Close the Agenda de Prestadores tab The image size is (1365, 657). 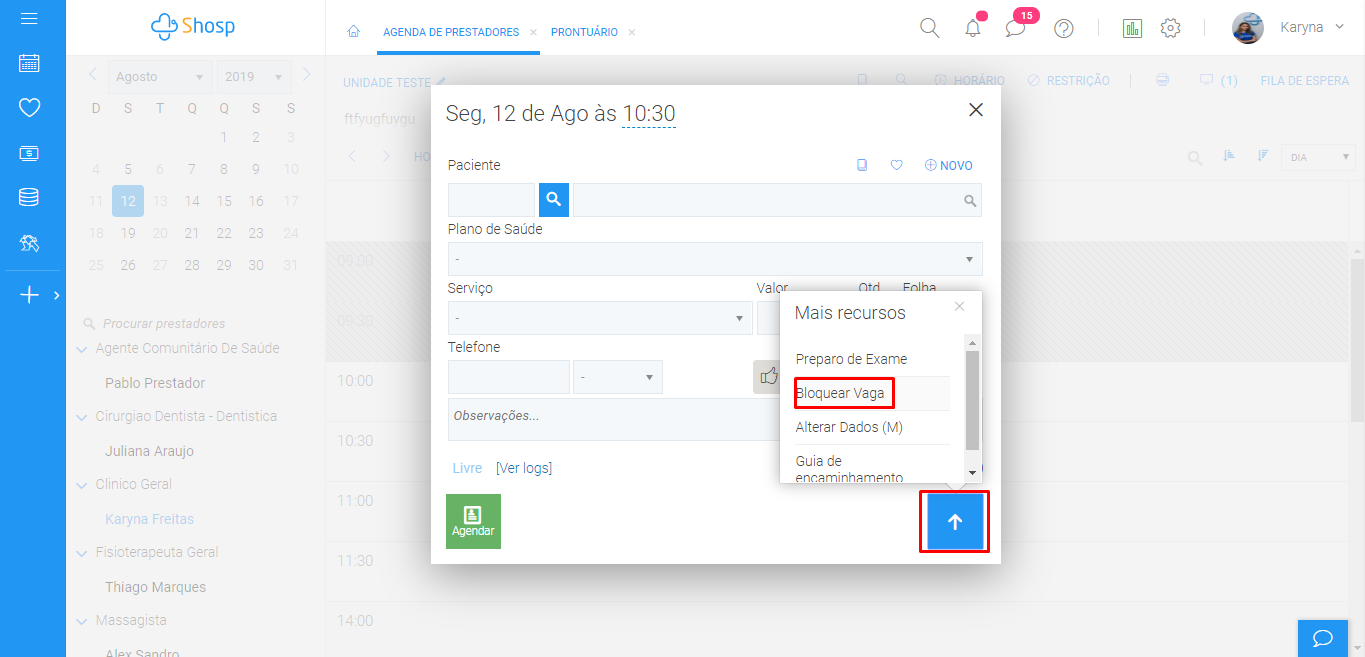click(x=533, y=32)
